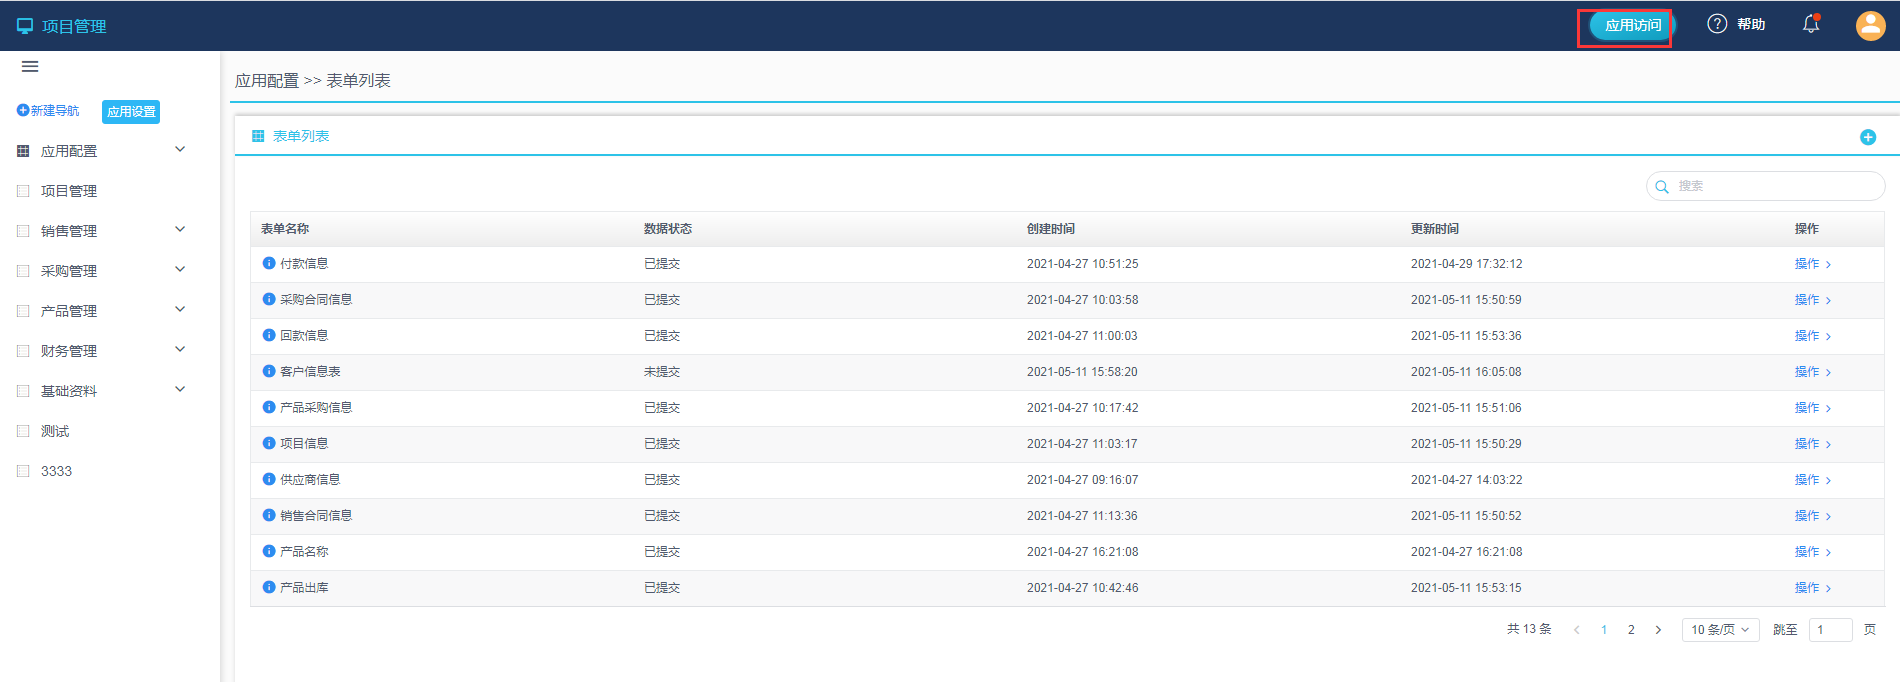Viewport: 1900px width, 682px height.
Task: Click the plus icon for 新建导航
Action: (23, 111)
